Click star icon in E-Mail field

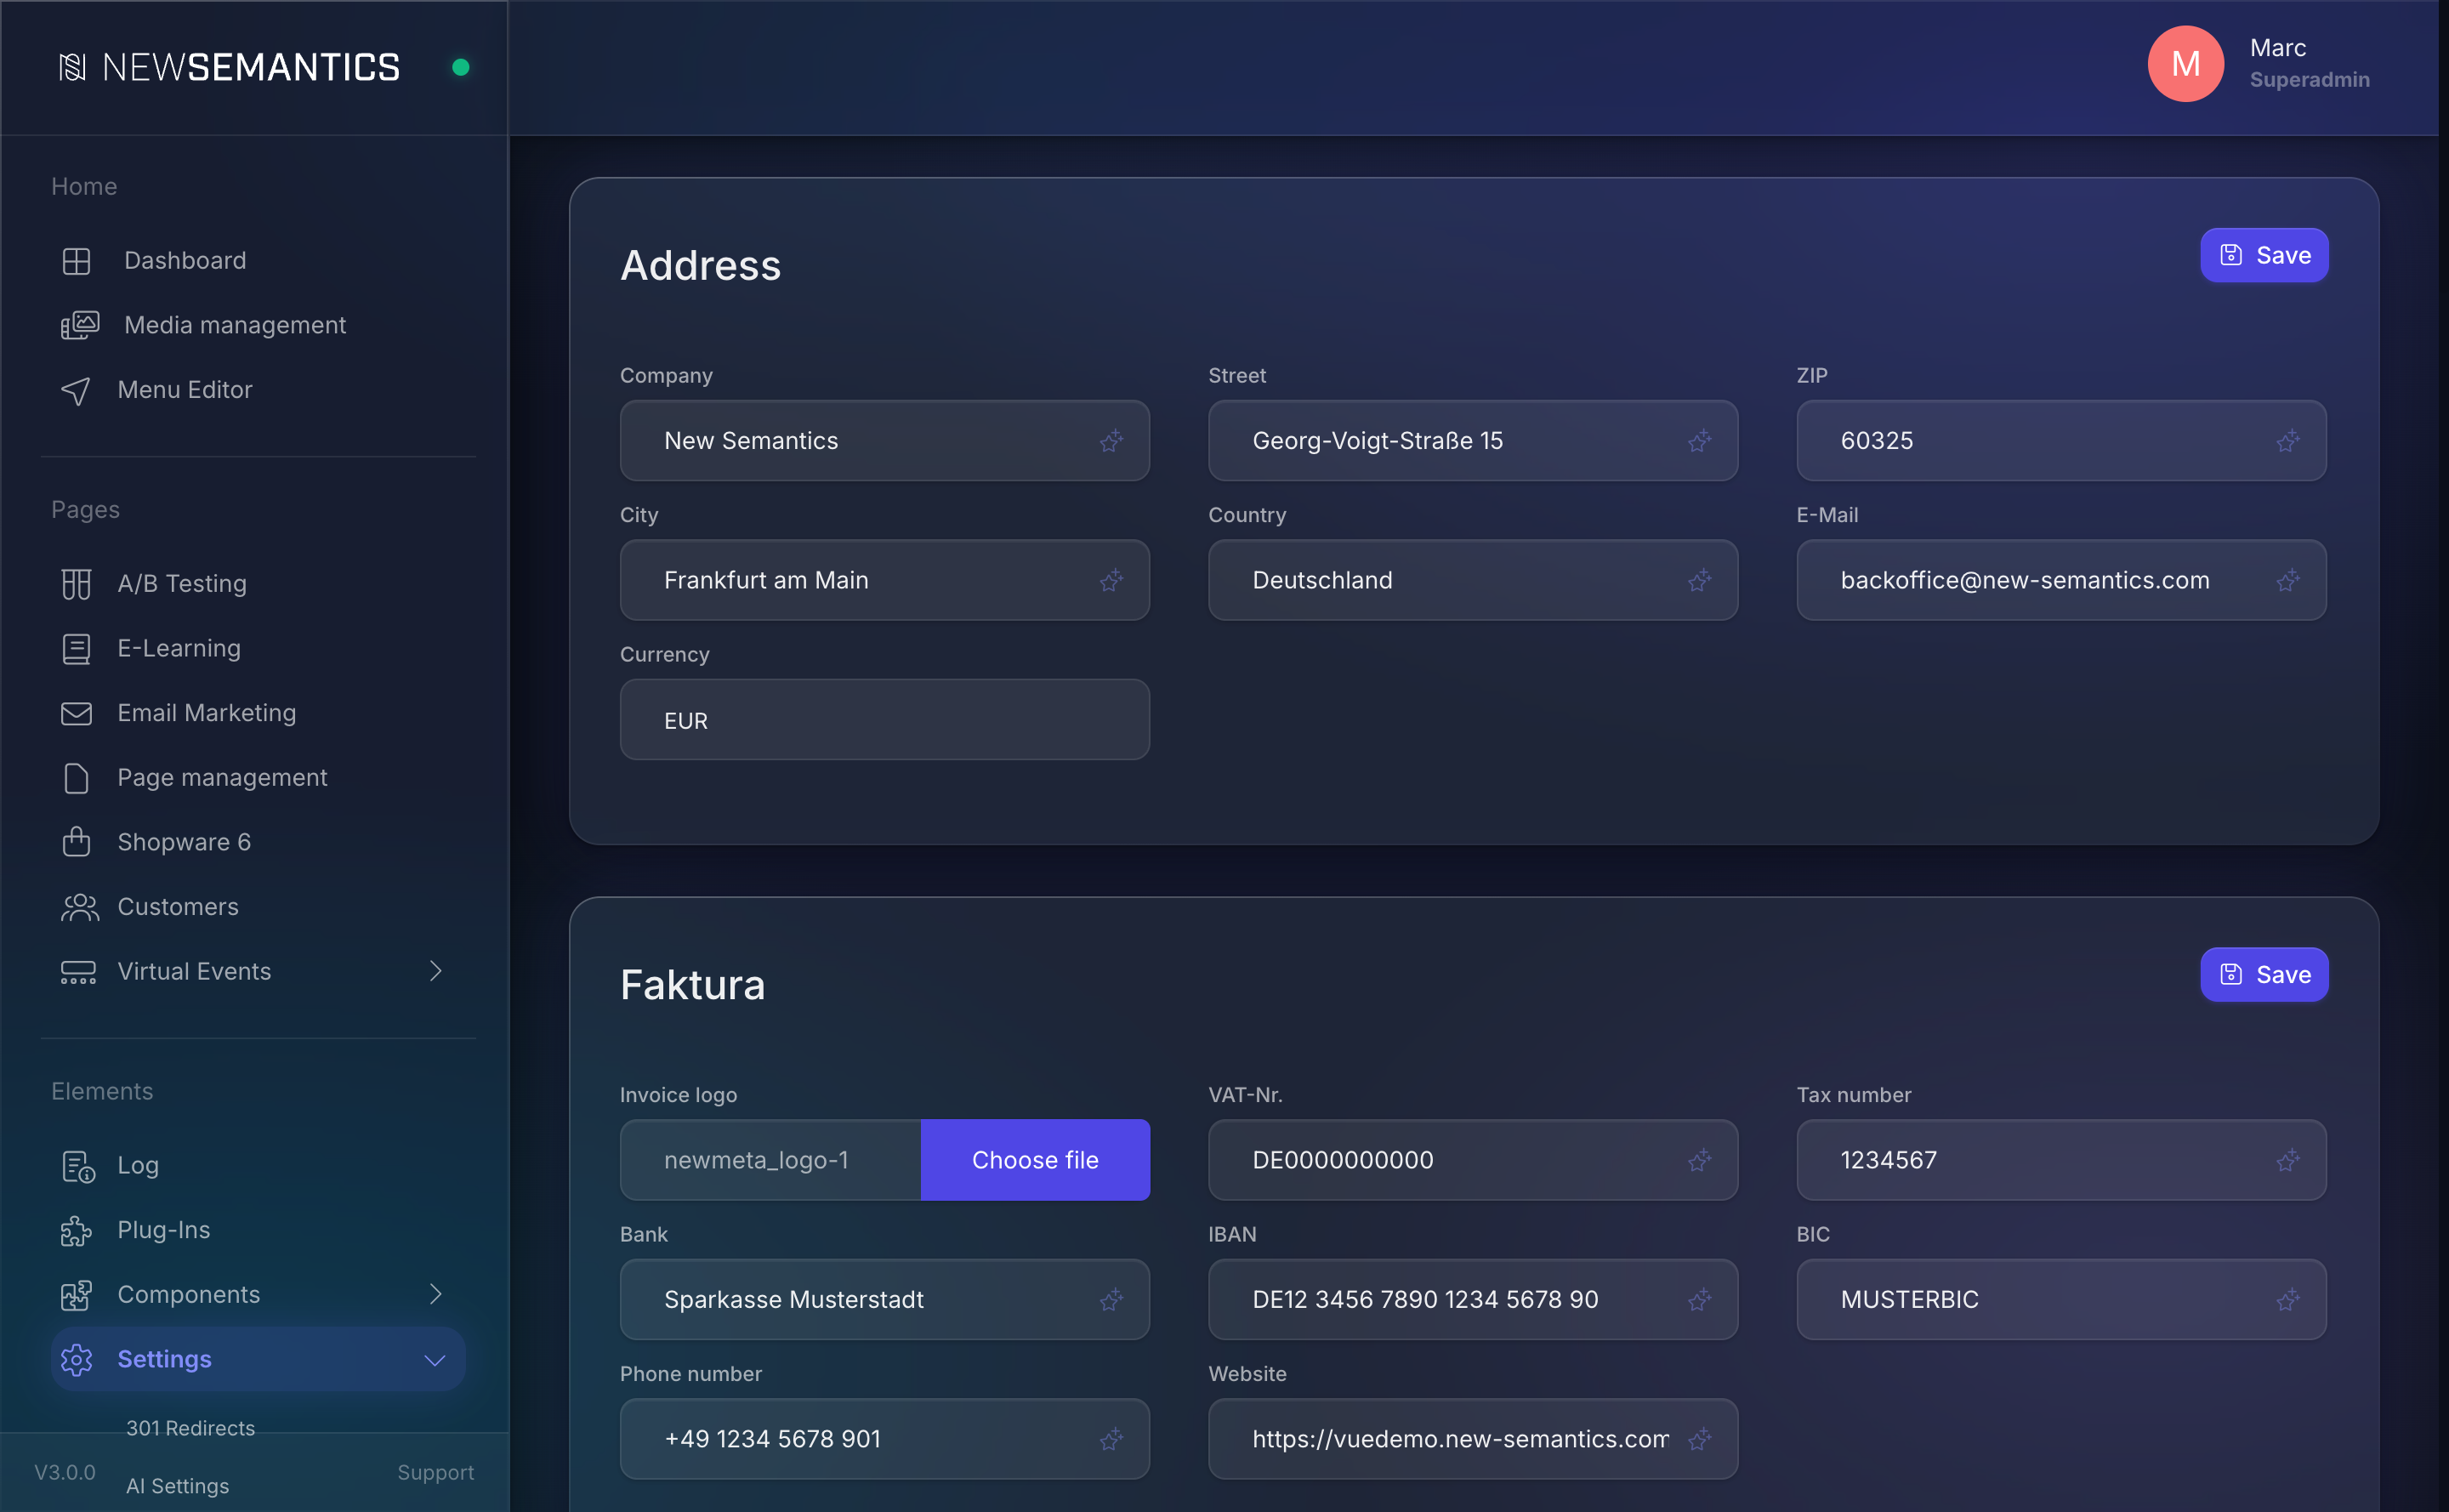(2287, 581)
